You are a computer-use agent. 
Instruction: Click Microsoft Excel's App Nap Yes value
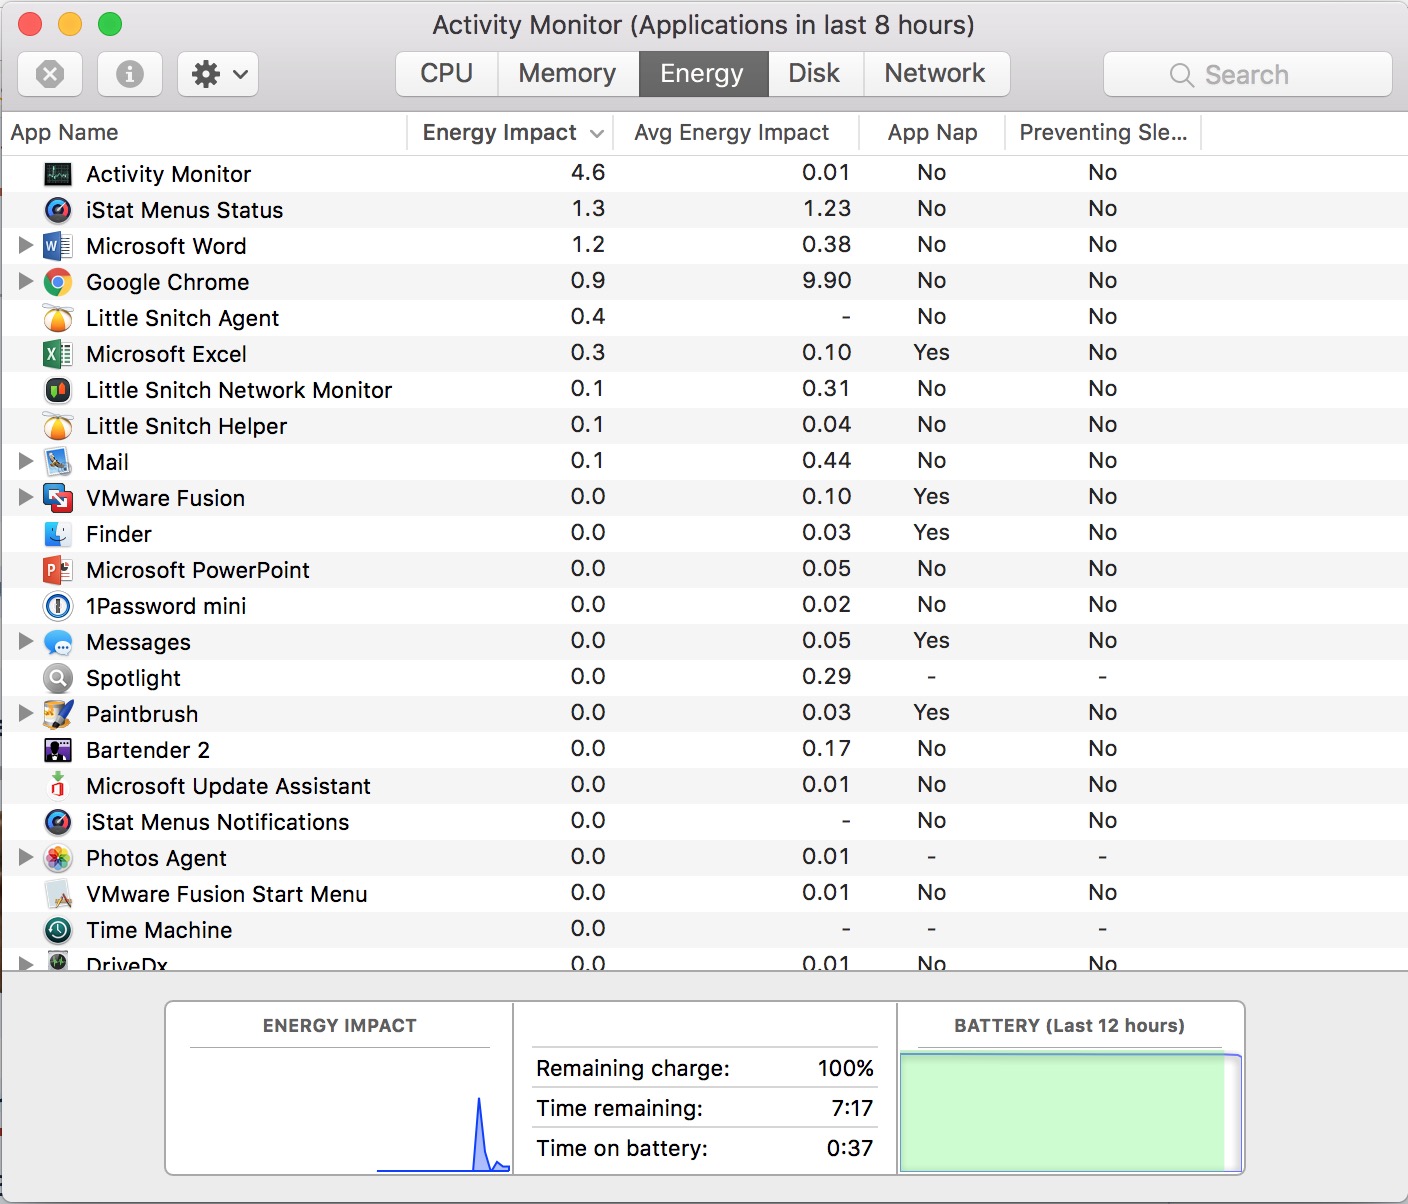click(x=931, y=353)
